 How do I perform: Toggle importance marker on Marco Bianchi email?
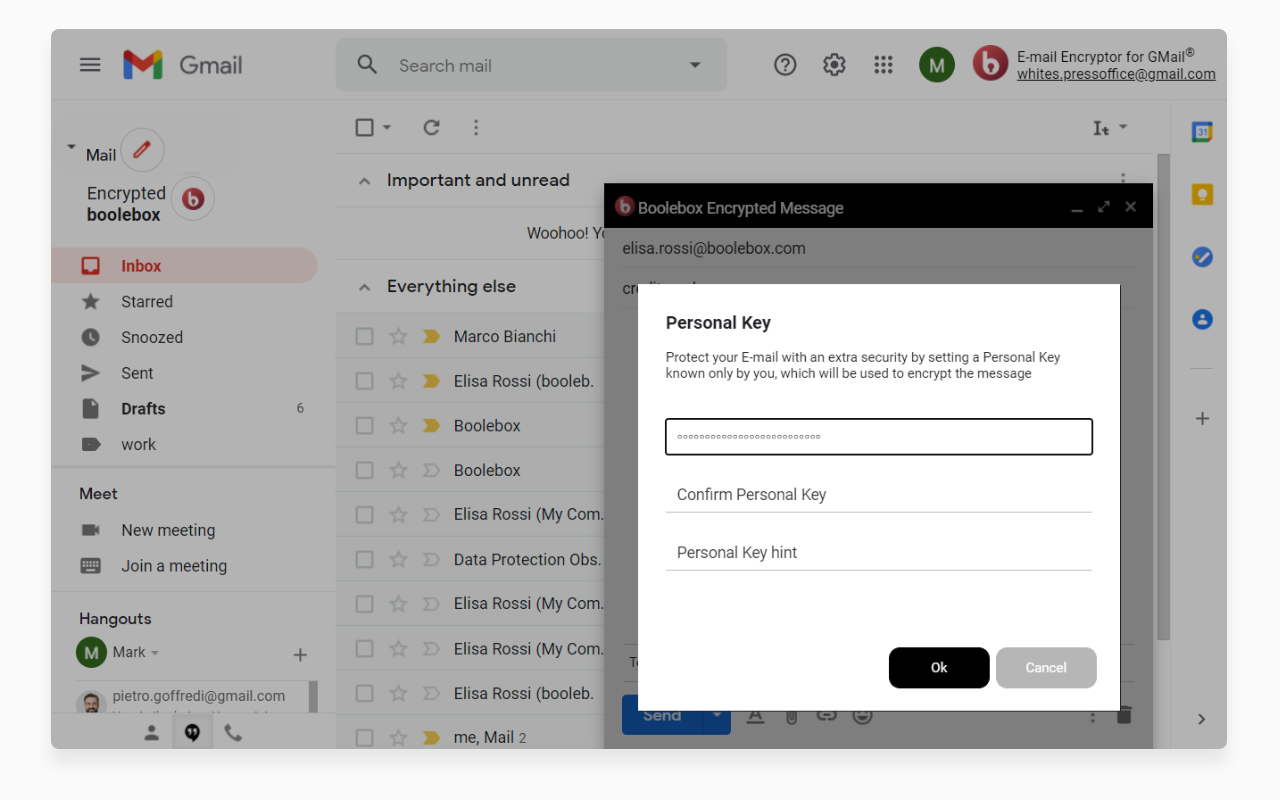tap(431, 337)
